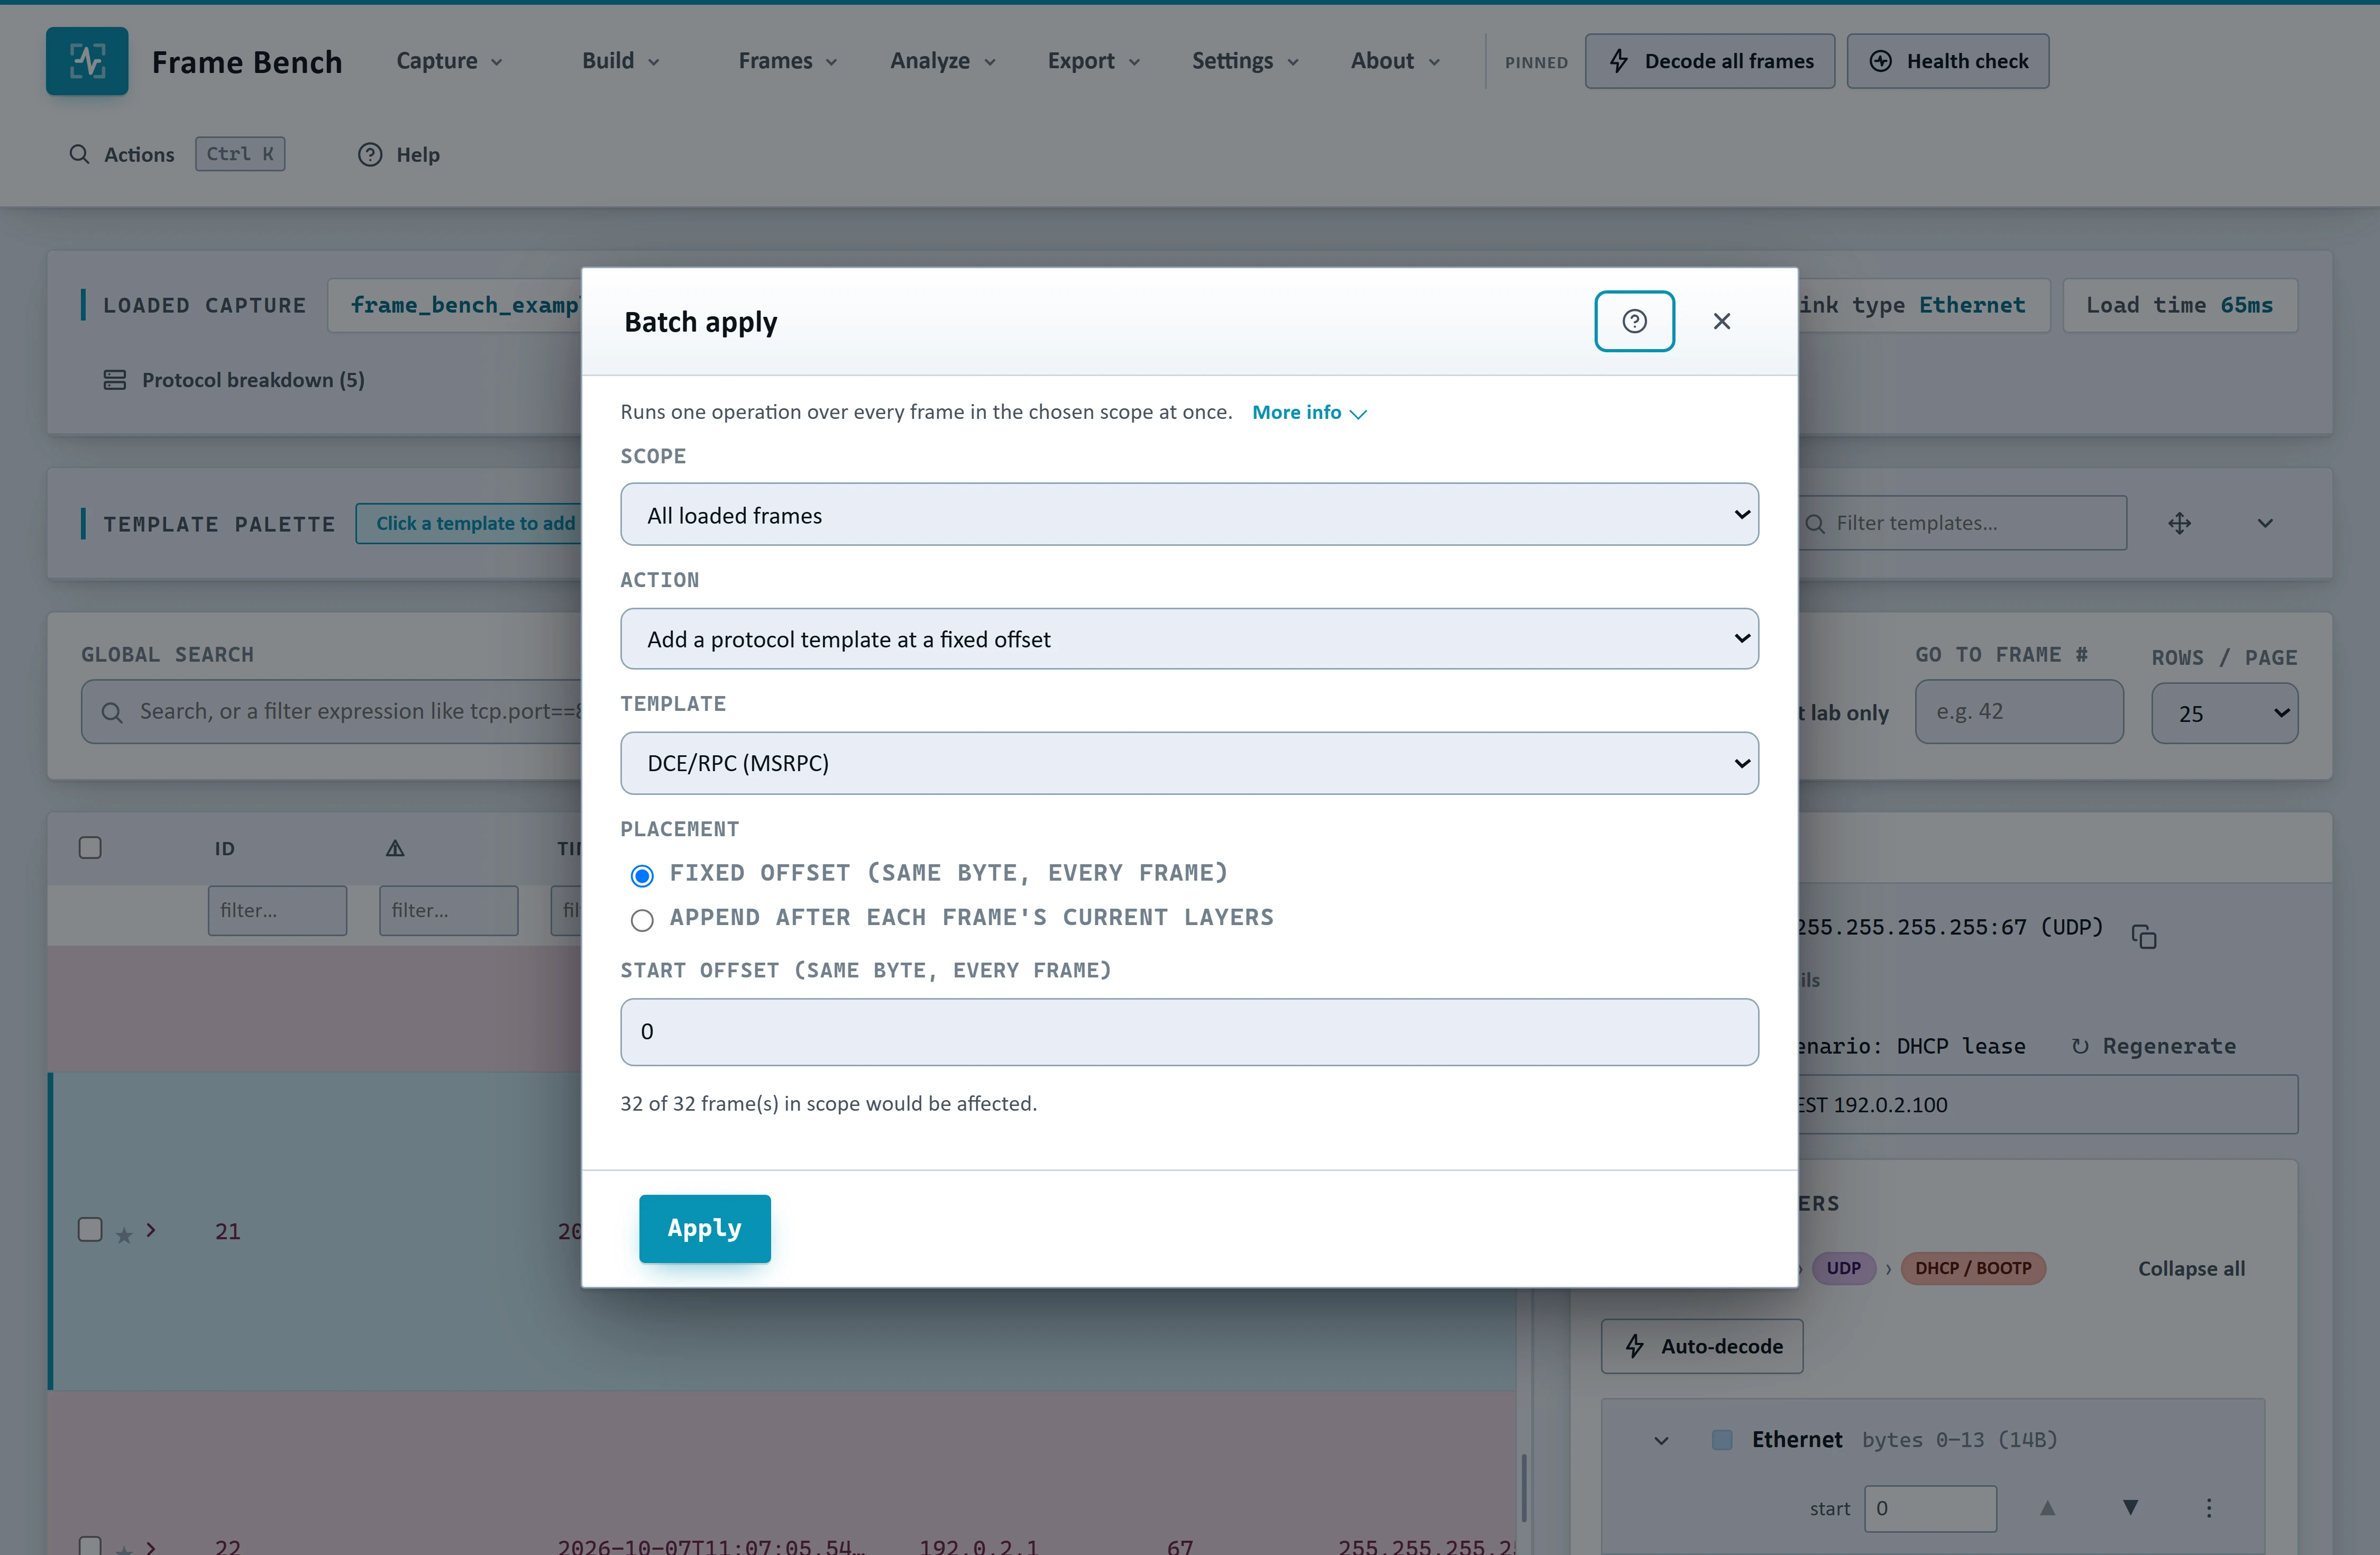Click the Ethernet layer color swatch
2380x1555 pixels.
point(1722,1439)
